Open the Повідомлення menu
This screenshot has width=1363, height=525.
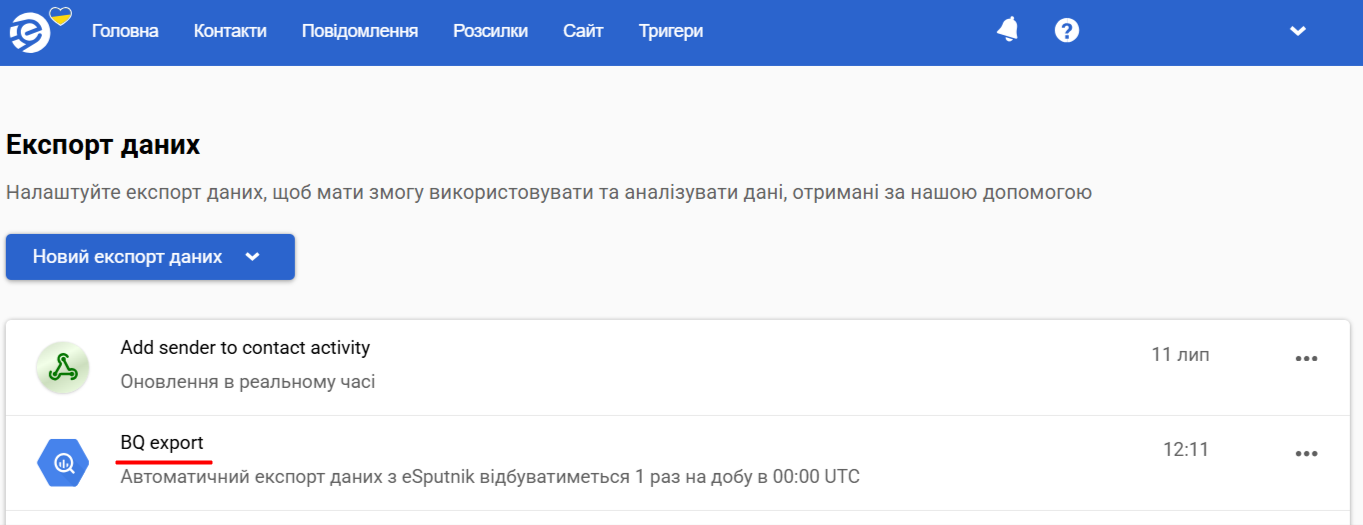pyautogui.click(x=360, y=31)
